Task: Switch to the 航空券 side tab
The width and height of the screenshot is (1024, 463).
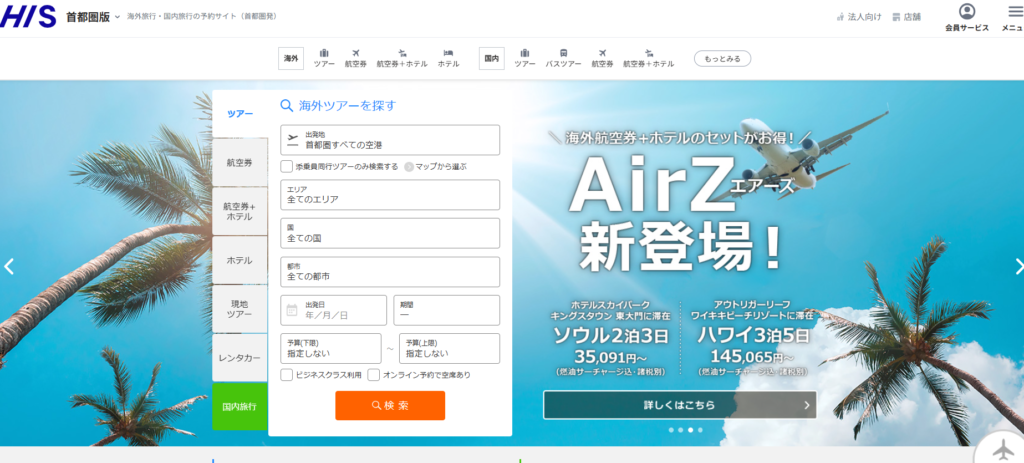Action: [x=240, y=162]
